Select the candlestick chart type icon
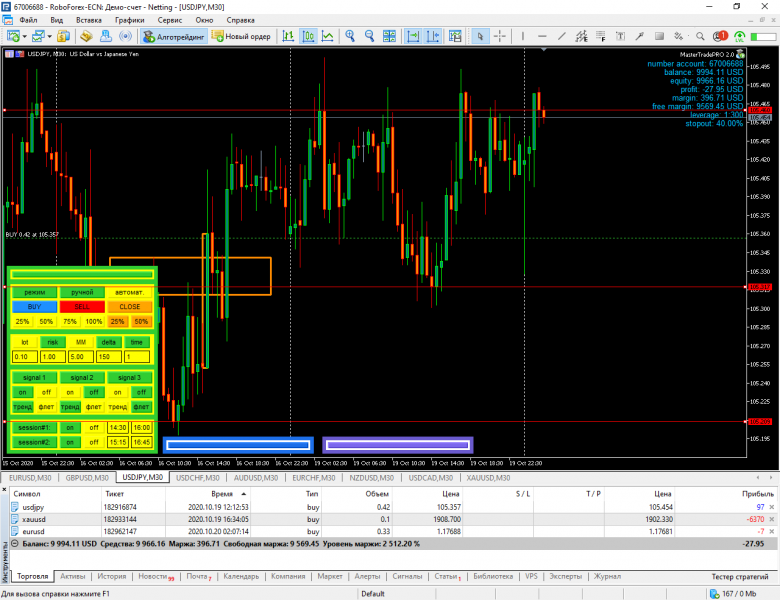The width and height of the screenshot is (780, 600). [308, 36]
